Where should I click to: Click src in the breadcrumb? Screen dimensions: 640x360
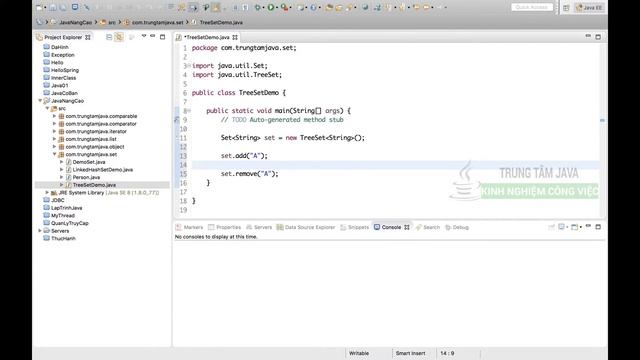(111, 22)
